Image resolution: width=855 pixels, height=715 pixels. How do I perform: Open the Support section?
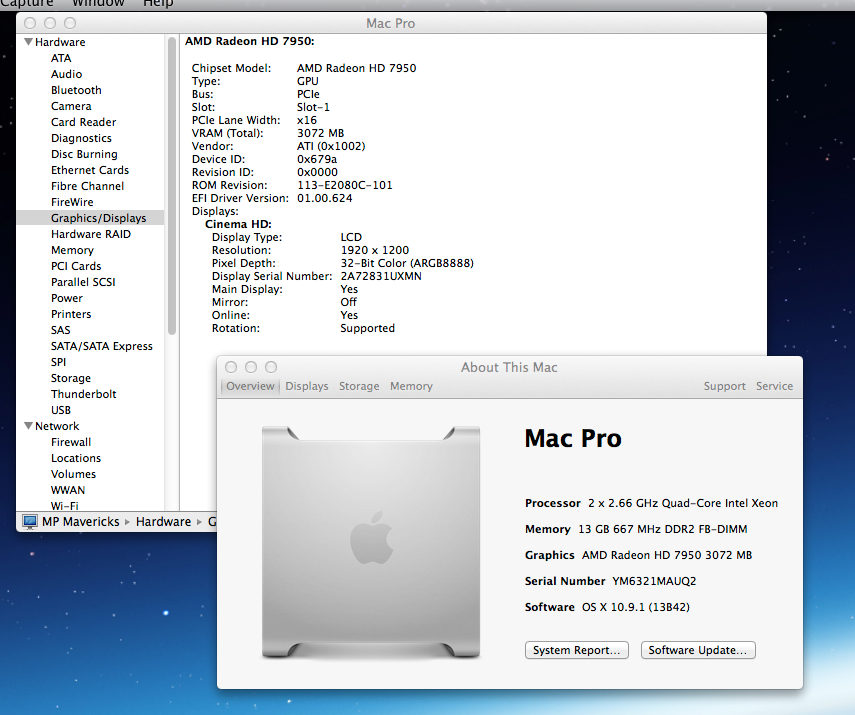pos(724,386)
